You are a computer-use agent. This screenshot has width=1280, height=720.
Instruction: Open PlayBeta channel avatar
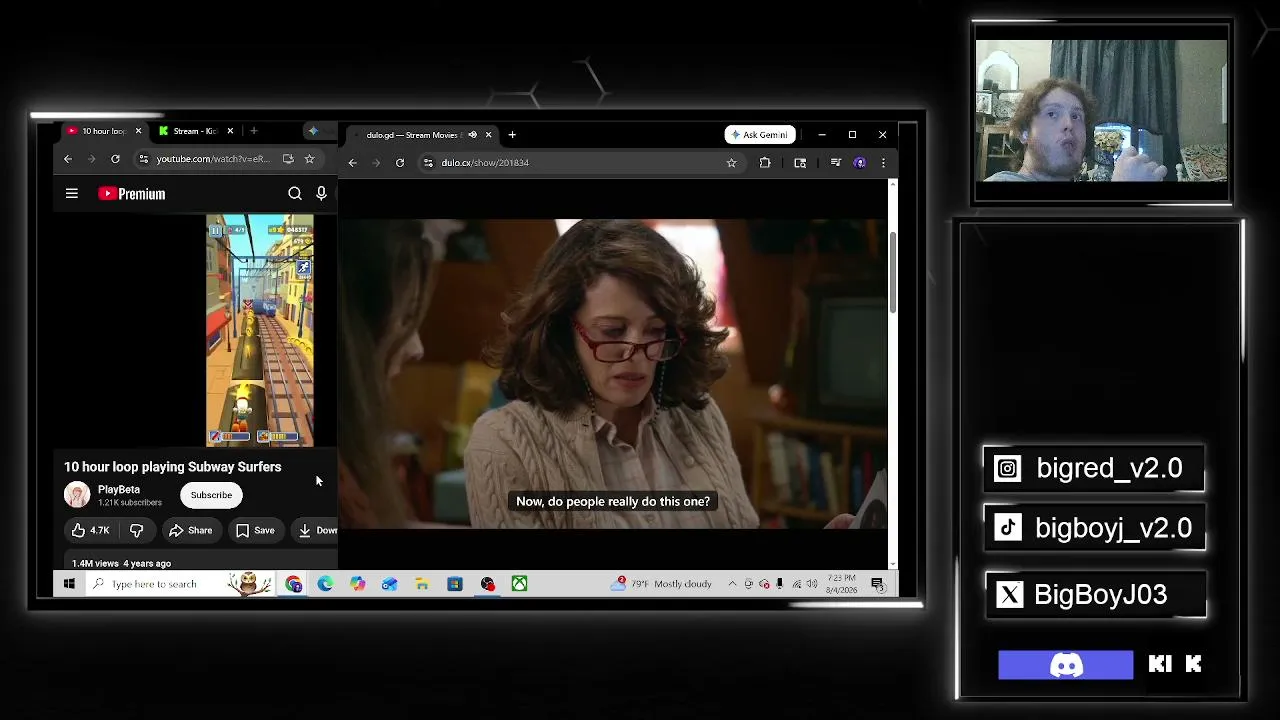click(77, 495)
